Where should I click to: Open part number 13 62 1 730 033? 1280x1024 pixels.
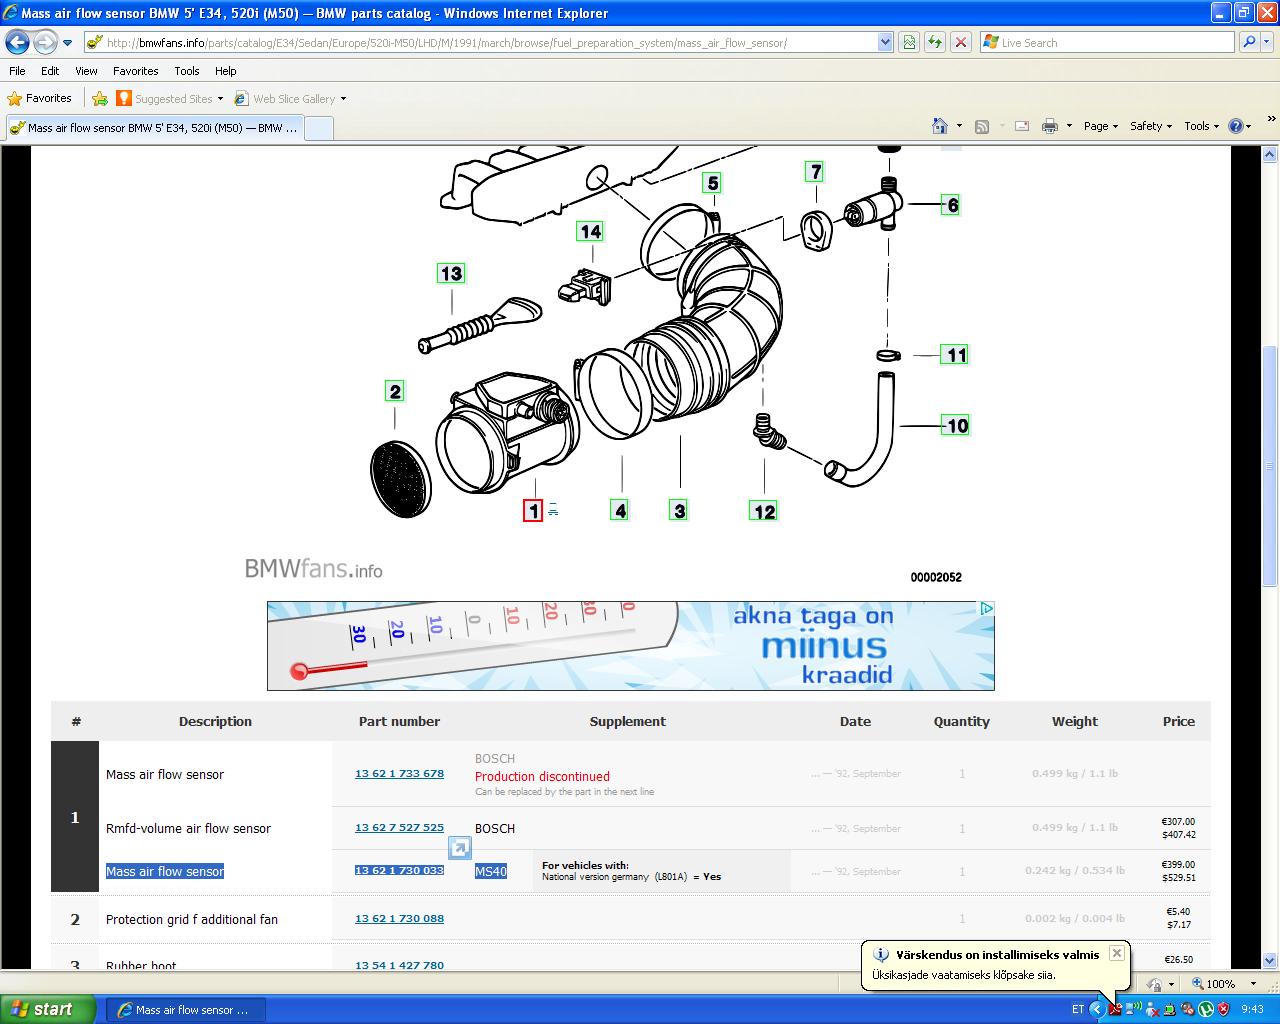coord(399,871)
